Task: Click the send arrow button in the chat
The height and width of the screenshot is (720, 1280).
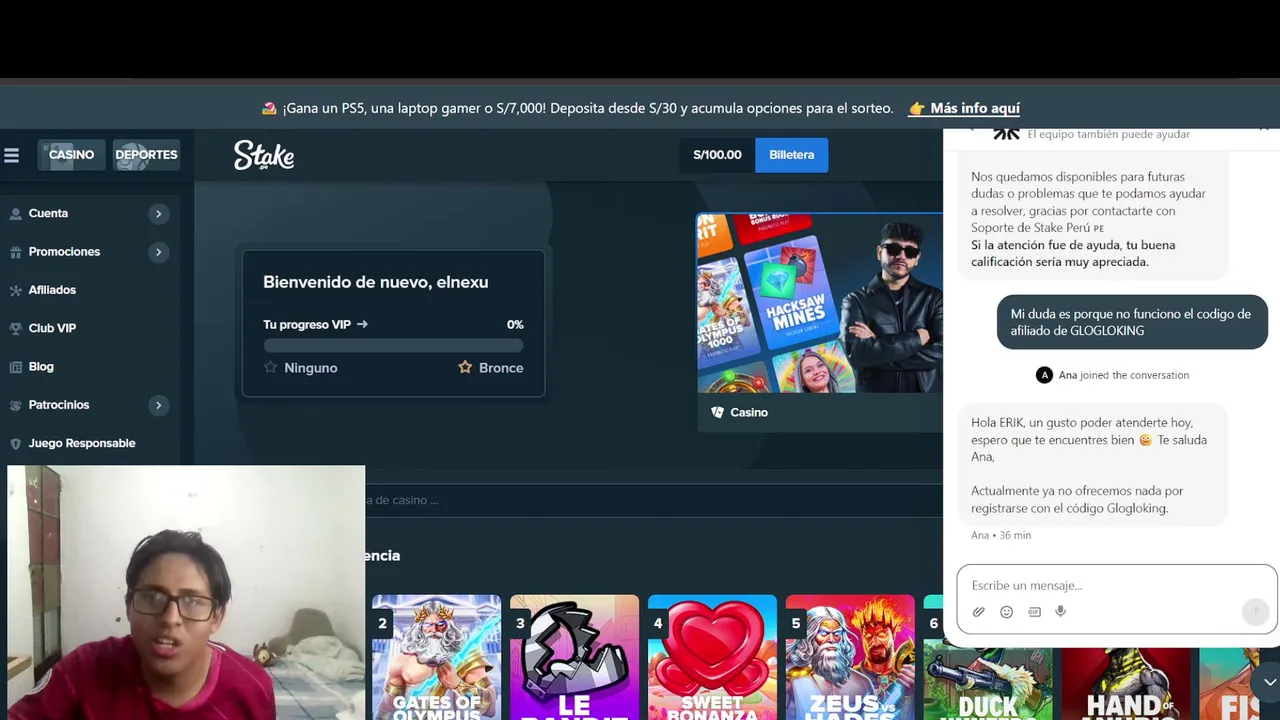Action: (1255, 612)
